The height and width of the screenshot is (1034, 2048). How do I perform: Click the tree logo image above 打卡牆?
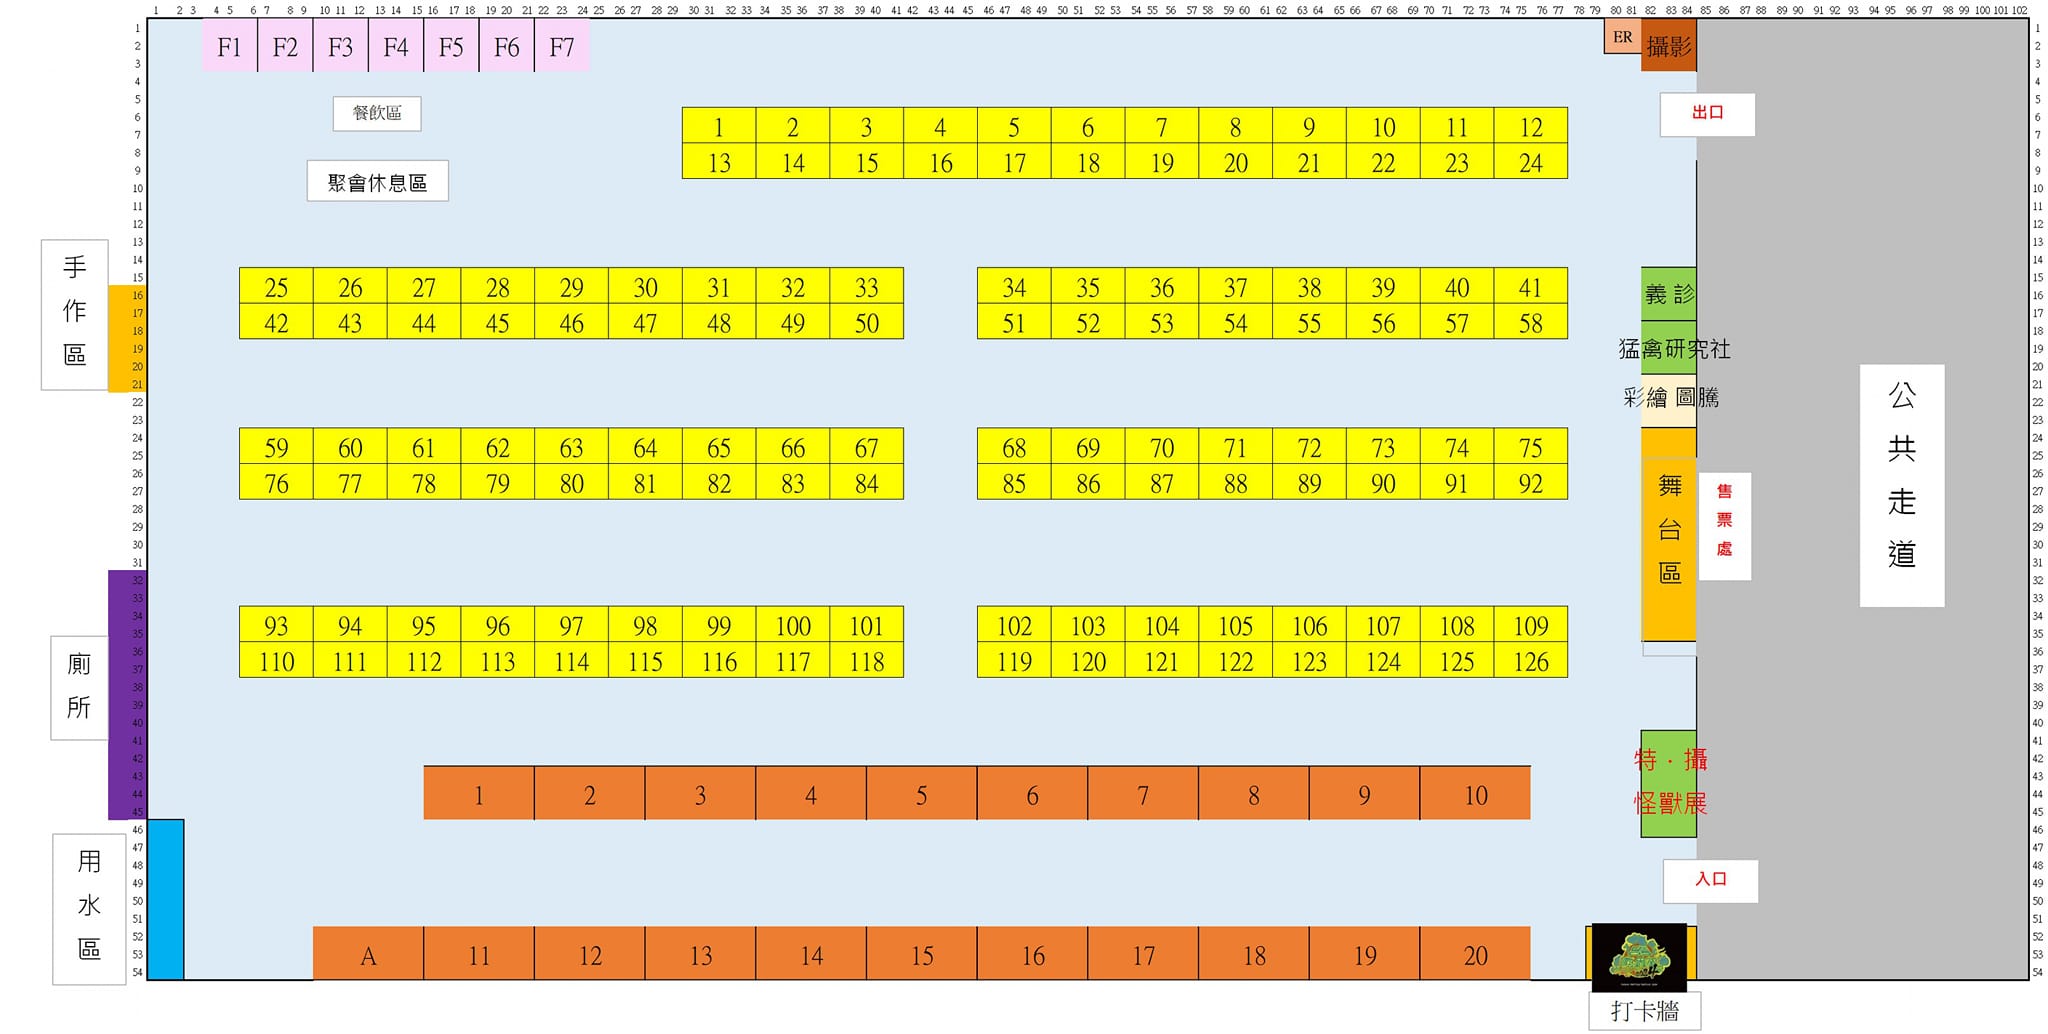pos(1638,957)
